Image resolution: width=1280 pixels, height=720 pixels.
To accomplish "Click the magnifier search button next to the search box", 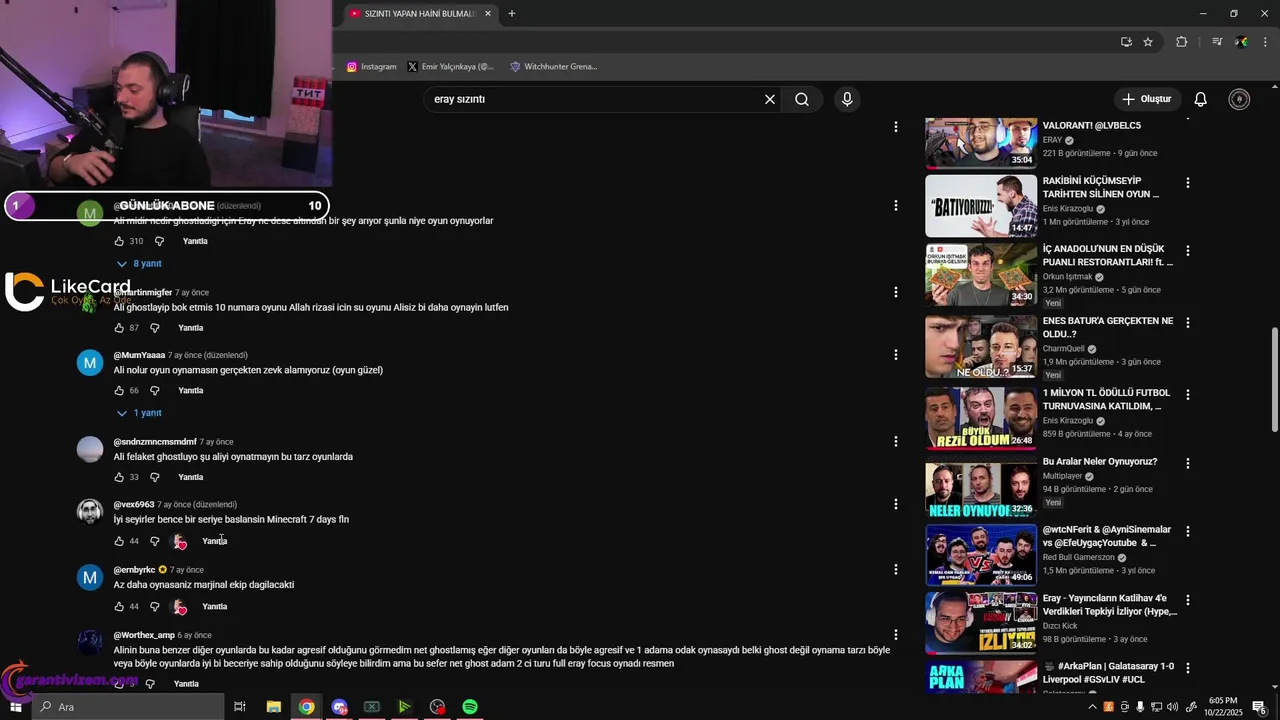I will click(802, 99).
